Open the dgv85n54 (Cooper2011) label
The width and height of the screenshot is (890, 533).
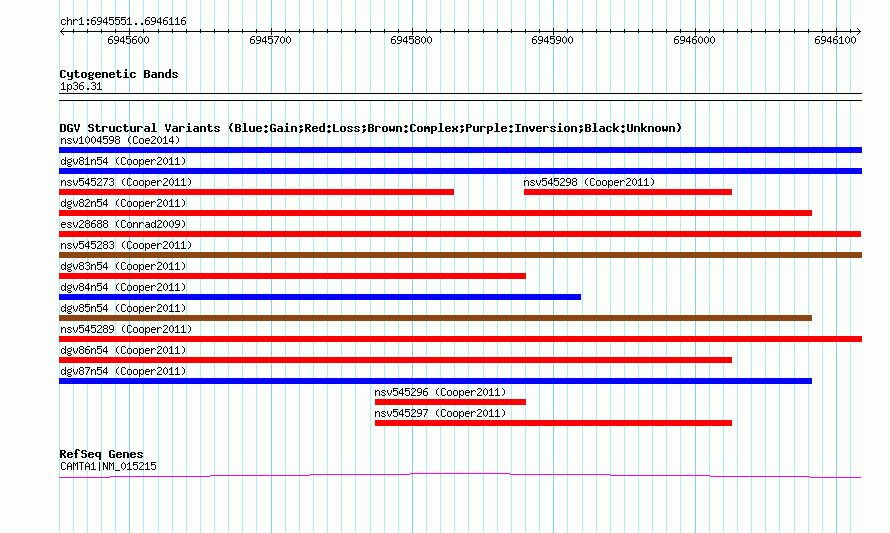pos(123,308)
